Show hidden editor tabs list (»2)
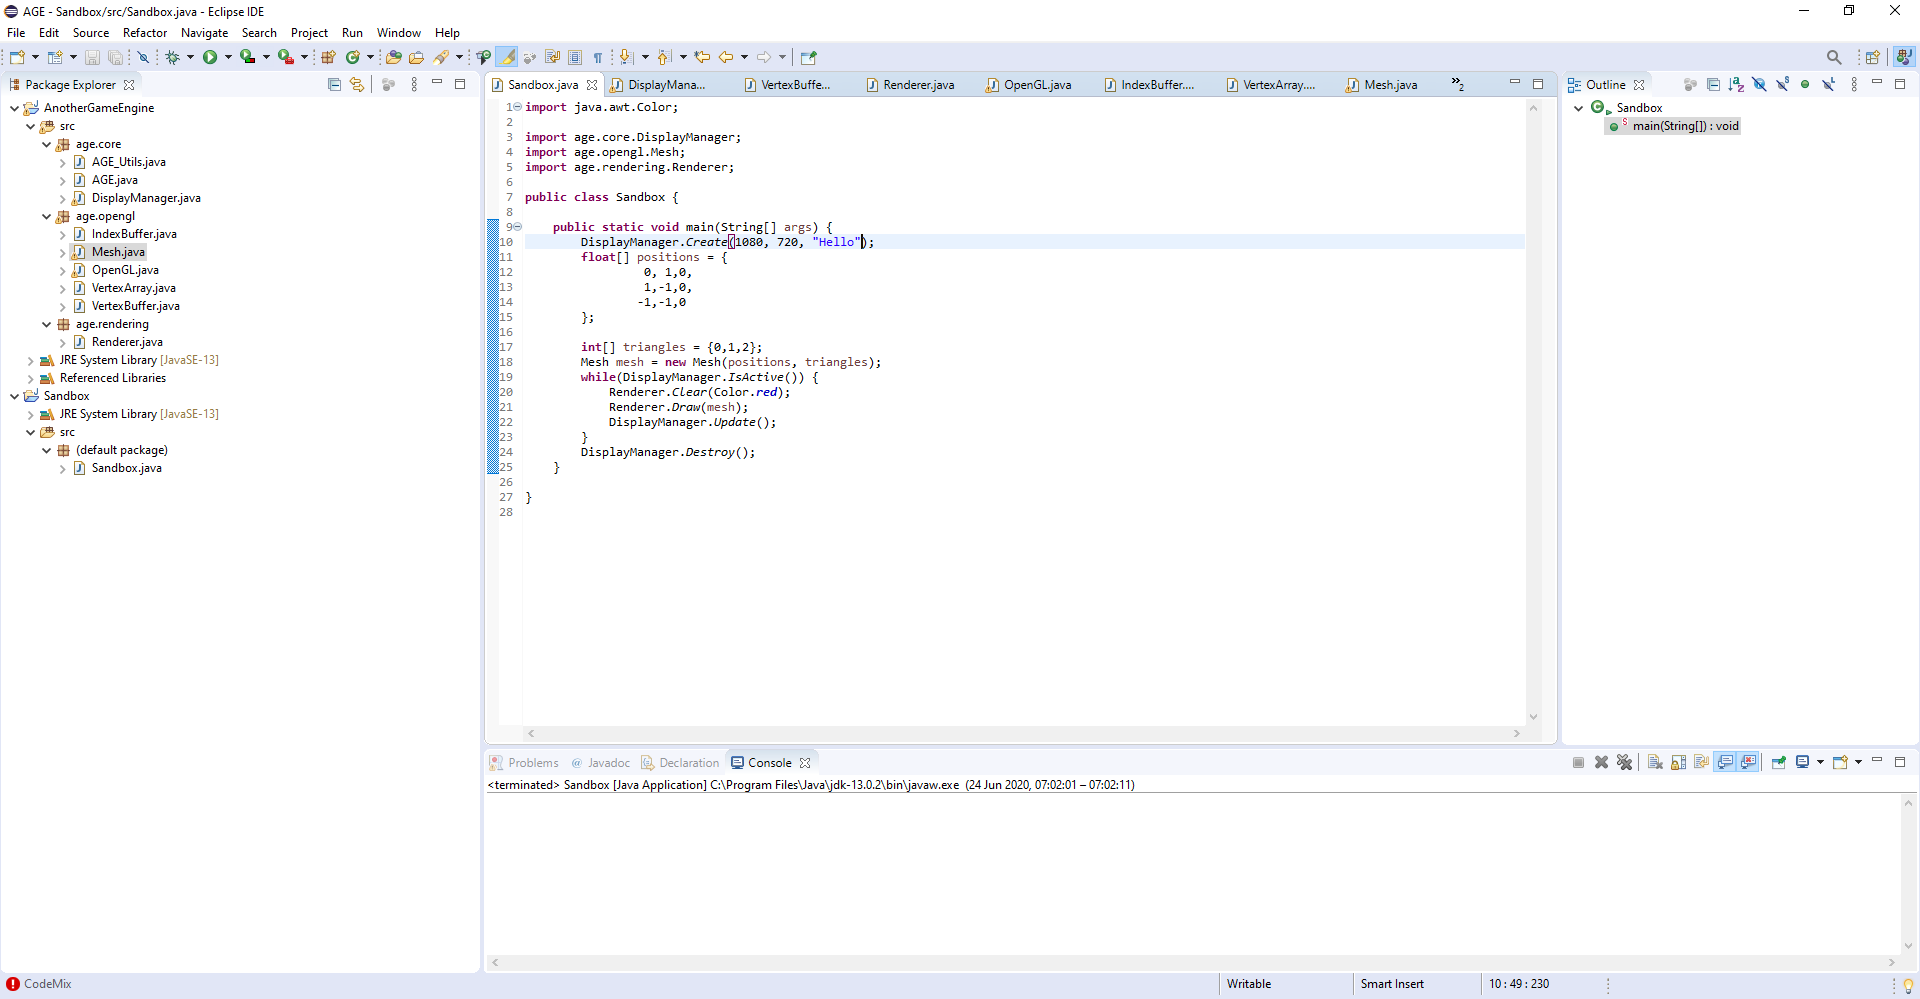Viewport: 1920px width, 999px height. point(1458,84)
